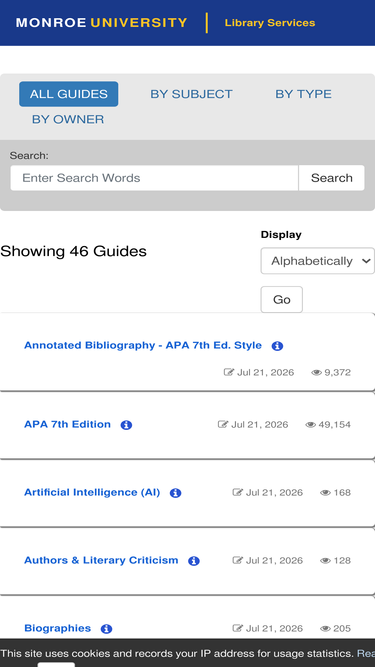Open Authors & Literary Criticism guide
This screenshot has width=375, height=667.
101,561
